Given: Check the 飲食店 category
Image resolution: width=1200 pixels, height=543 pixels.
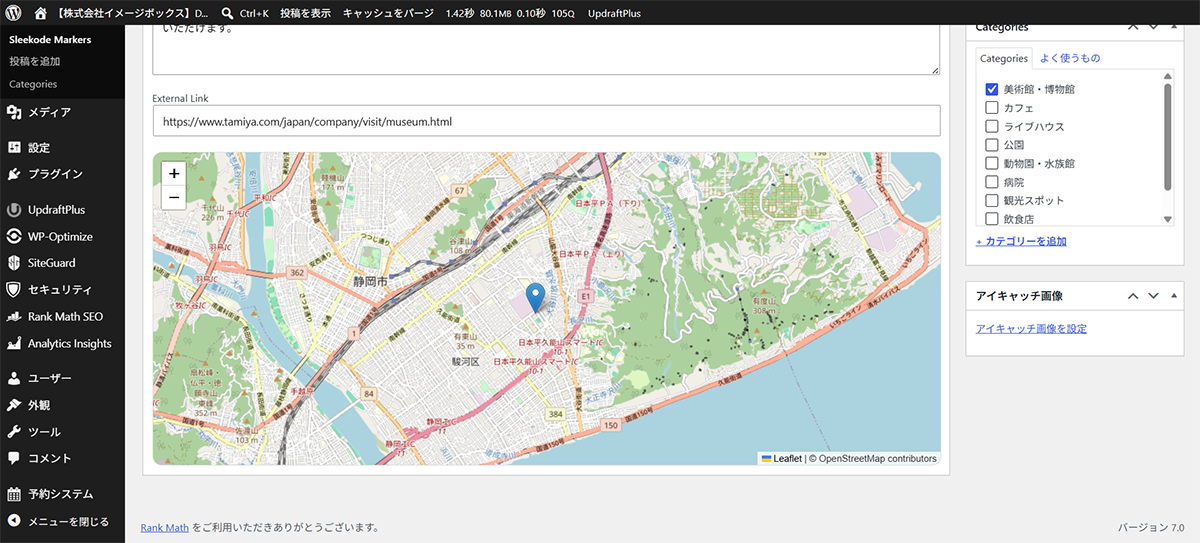Looking at the screenshot, I should click(x=992, y=218).
